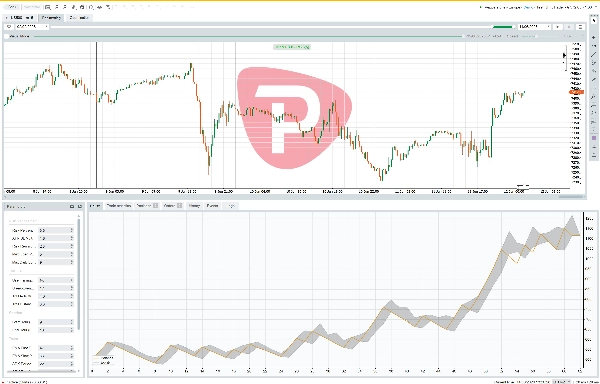Click the orange current price label on the price axis
600x384 pixels.
(x=576, y=92)
